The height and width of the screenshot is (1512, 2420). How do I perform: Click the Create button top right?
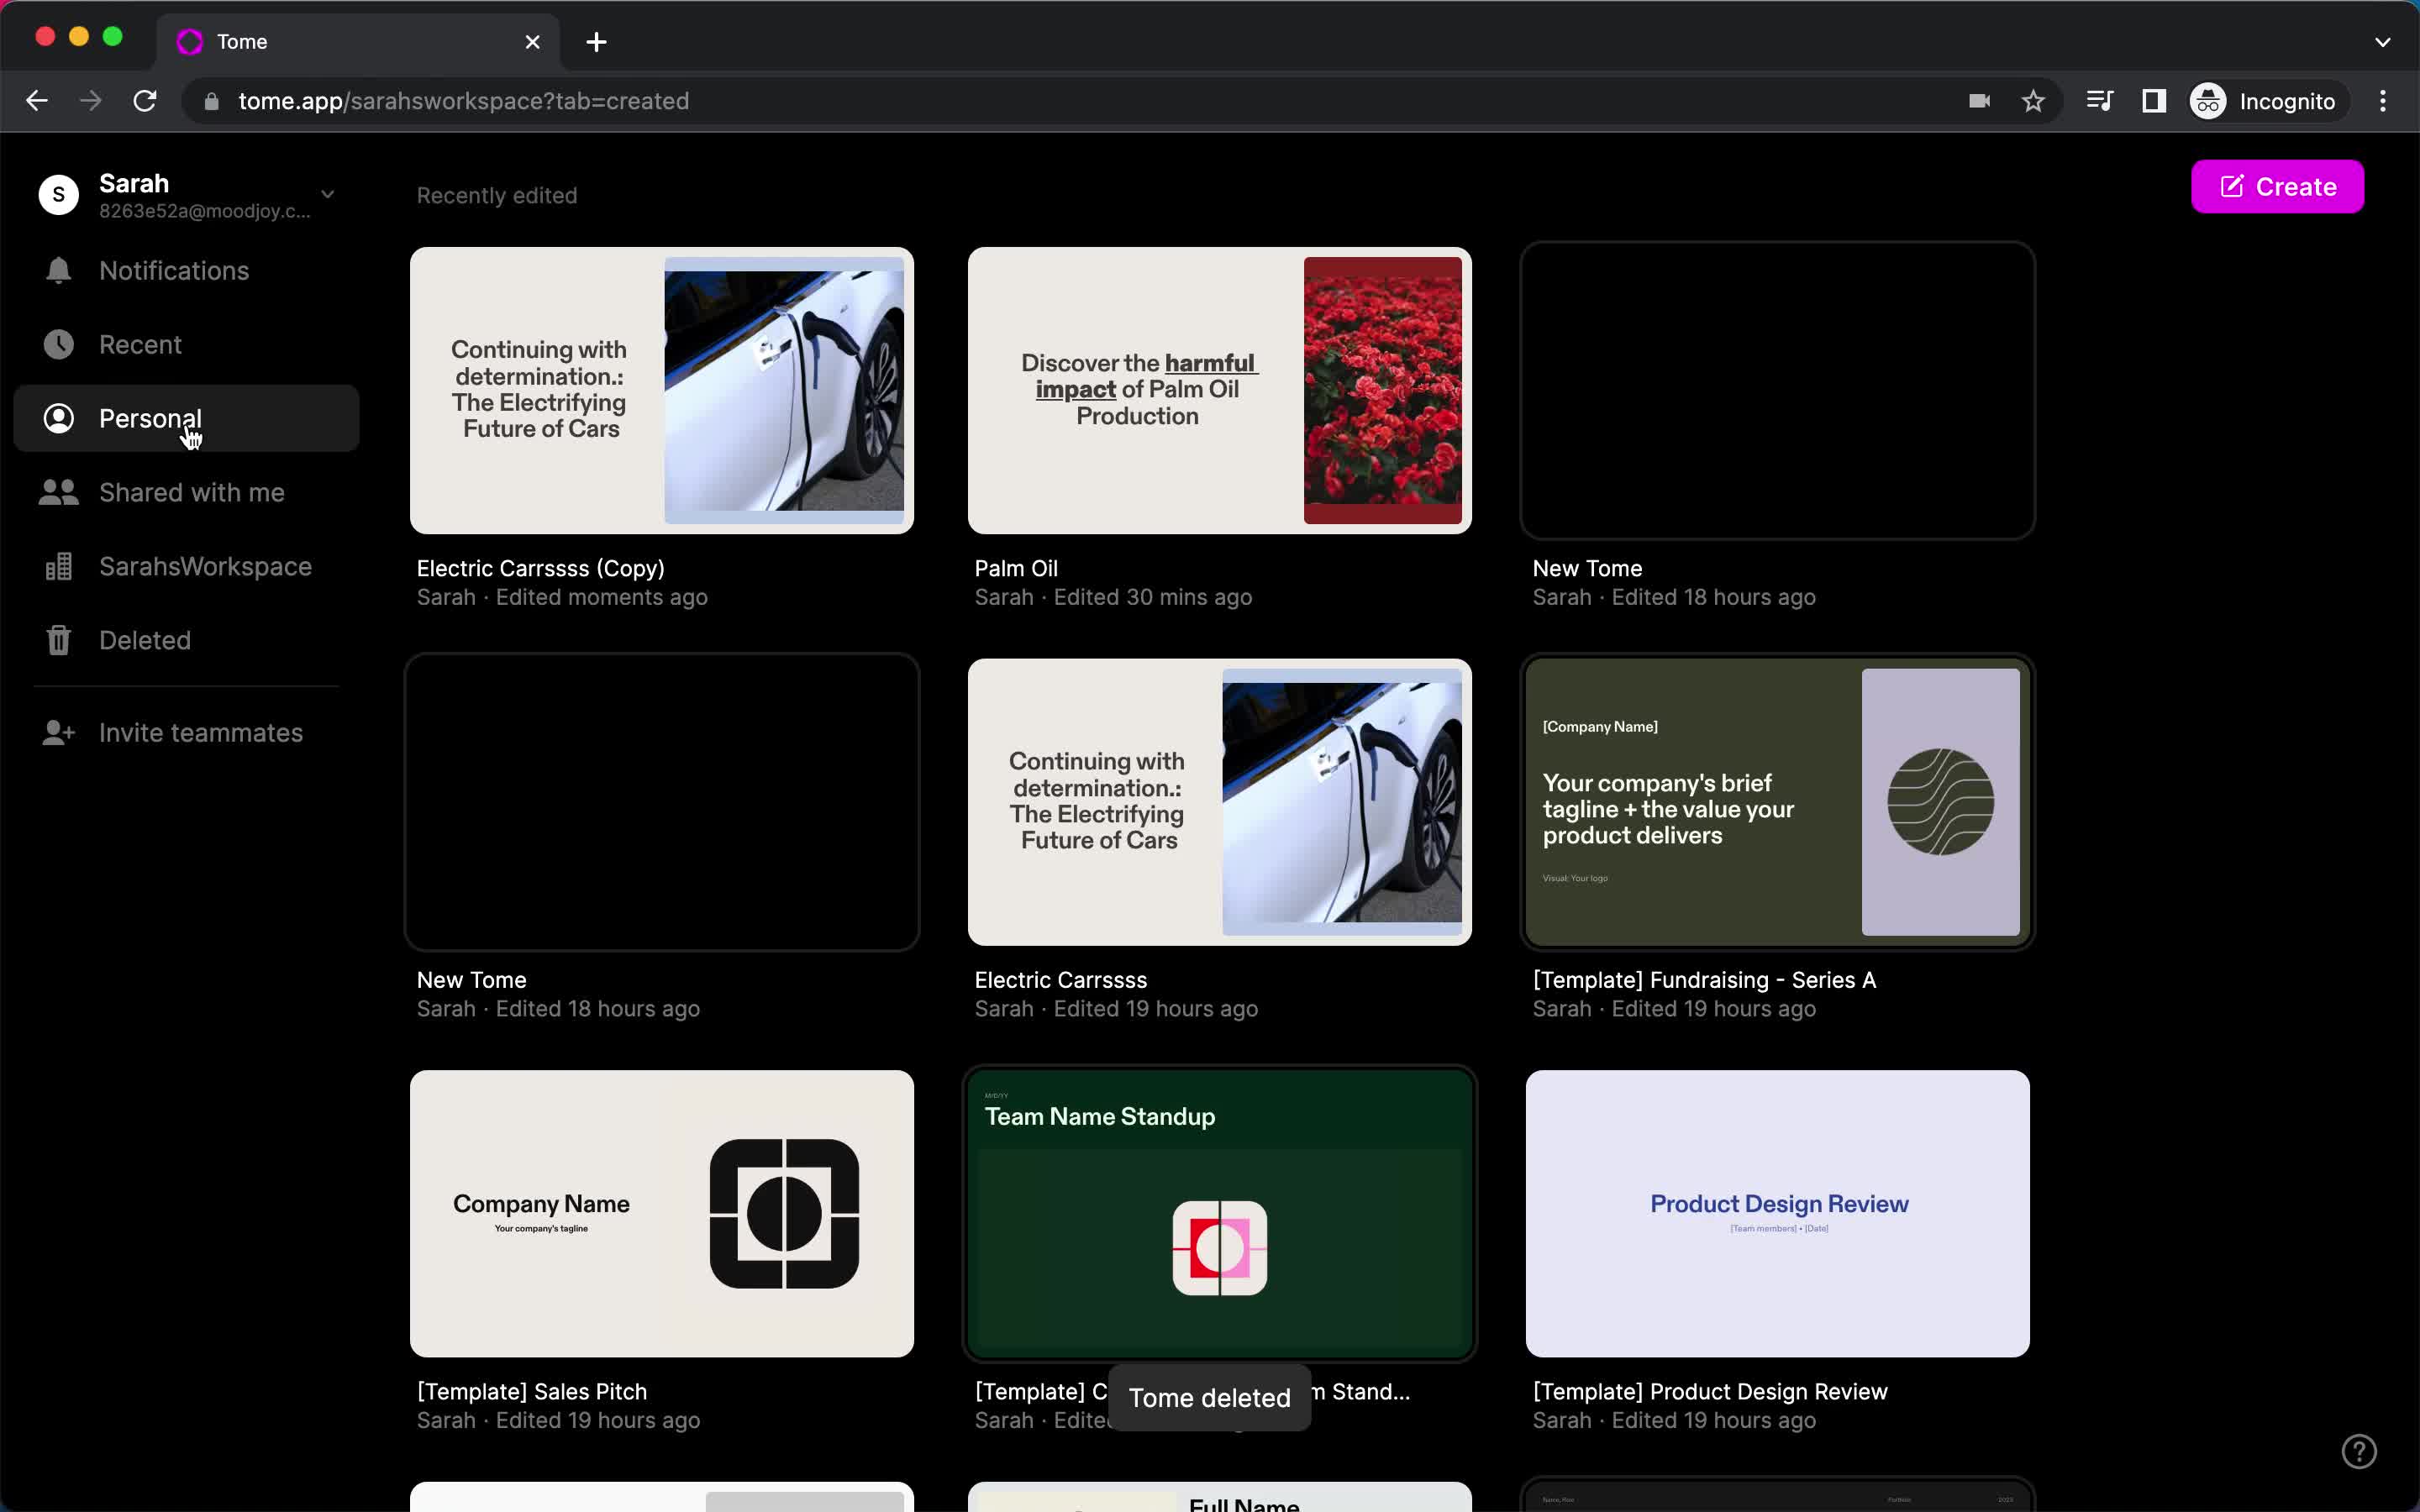(x=2277, y=186)
